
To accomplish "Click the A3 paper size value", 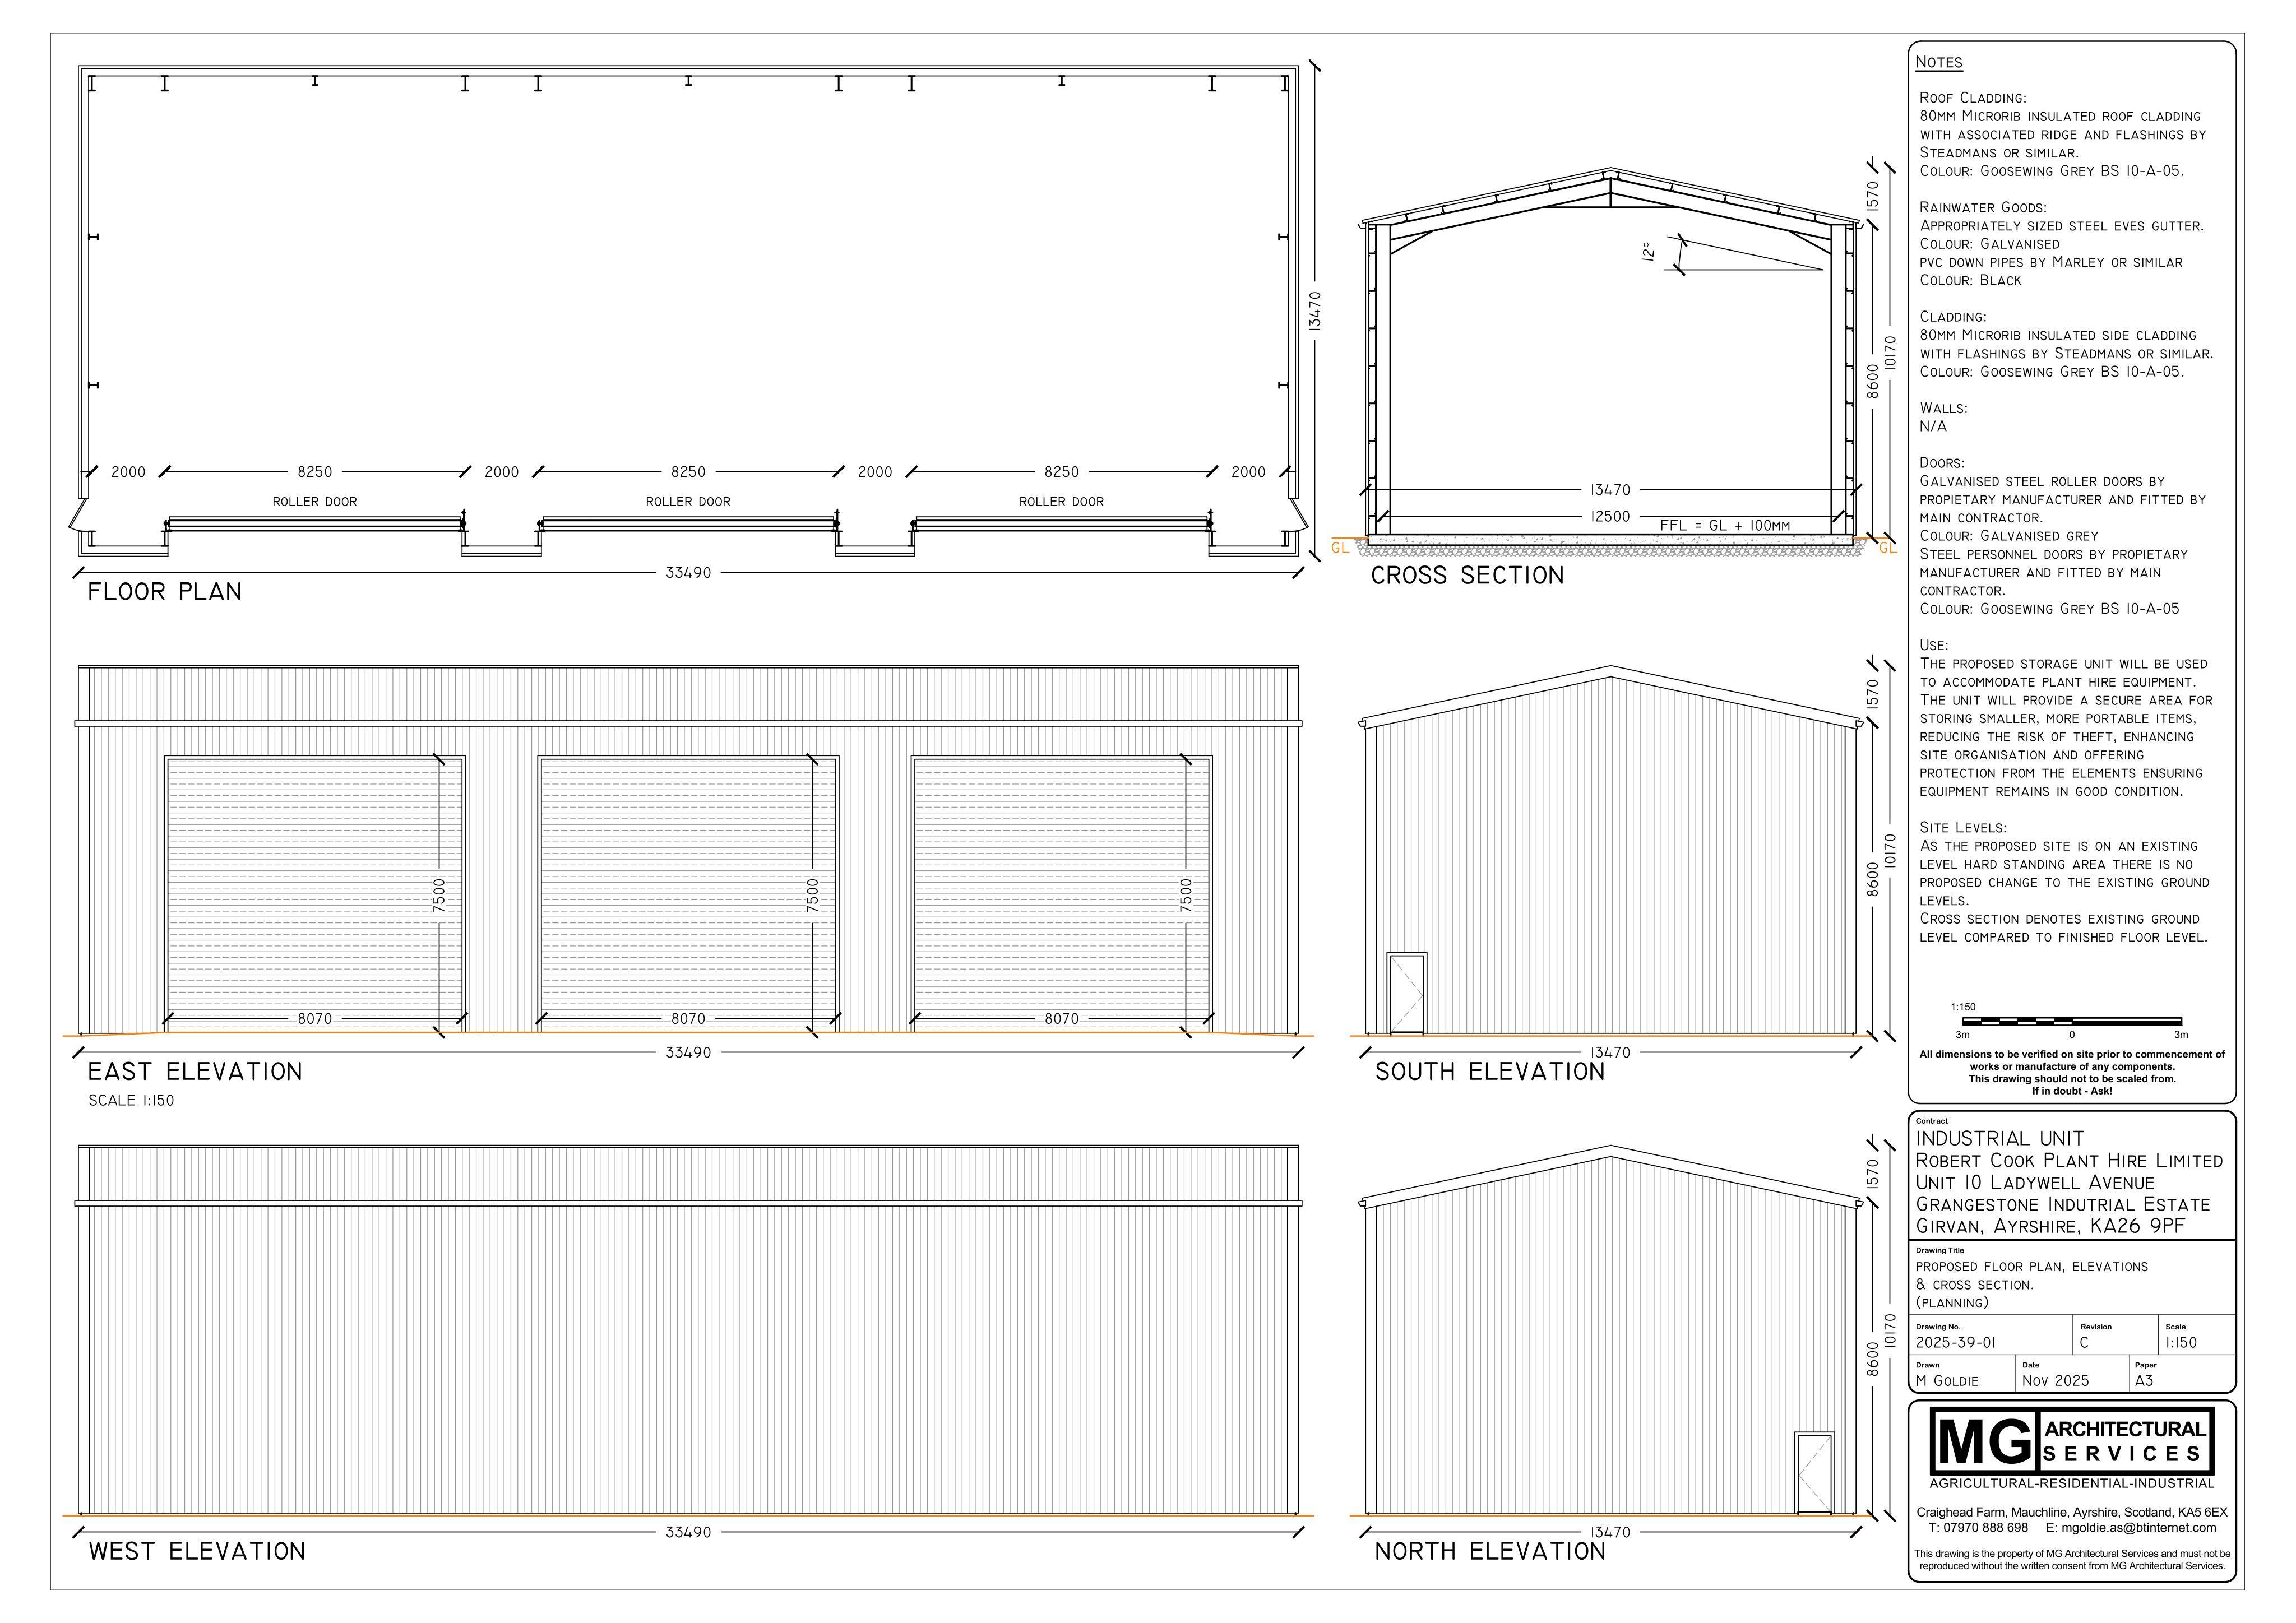I will (2144, 1381).
